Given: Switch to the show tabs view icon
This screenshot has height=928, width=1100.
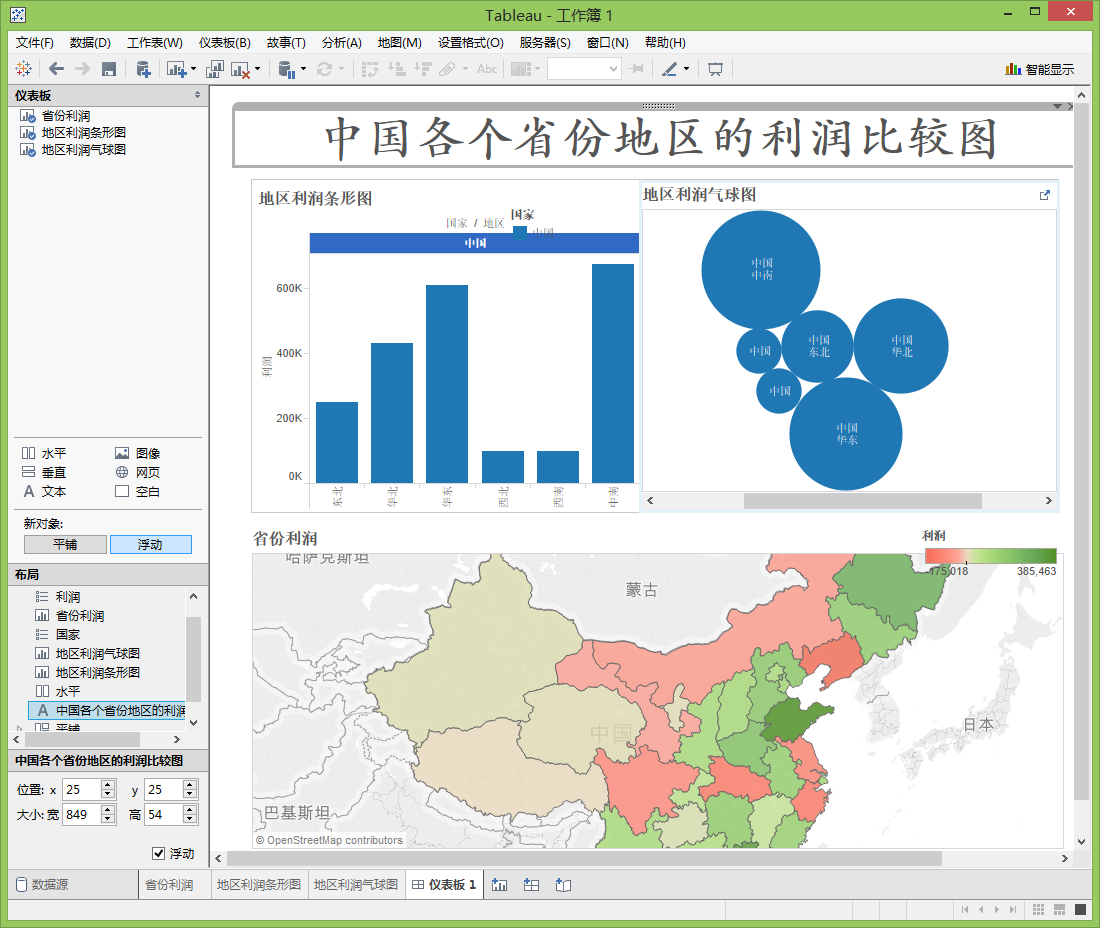Looking at the screenshot, I should [1080, 910].
